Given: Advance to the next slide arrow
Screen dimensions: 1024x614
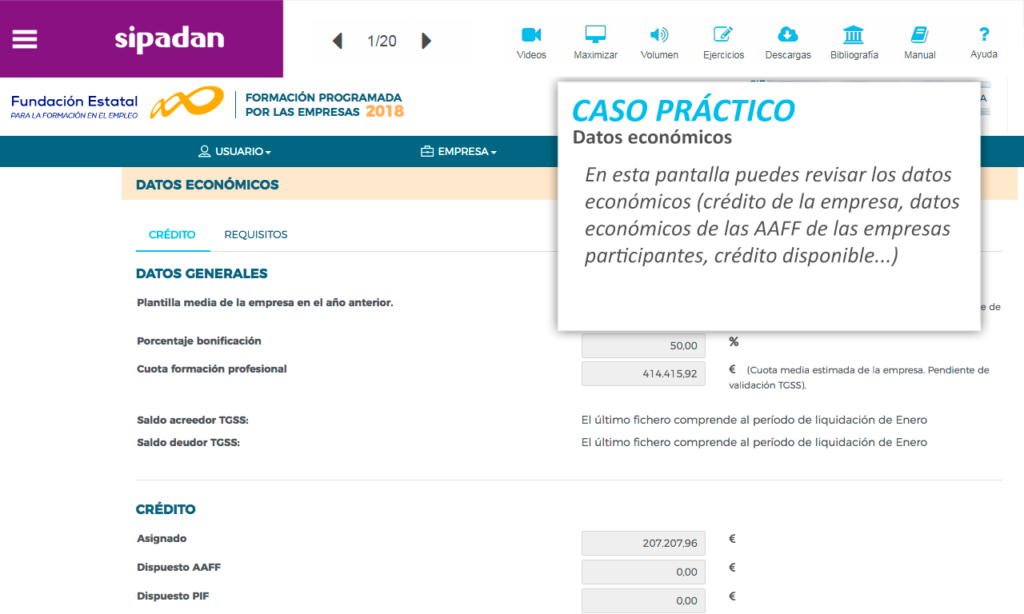Looking at the screenshot, I should click(x=427, y=41).
